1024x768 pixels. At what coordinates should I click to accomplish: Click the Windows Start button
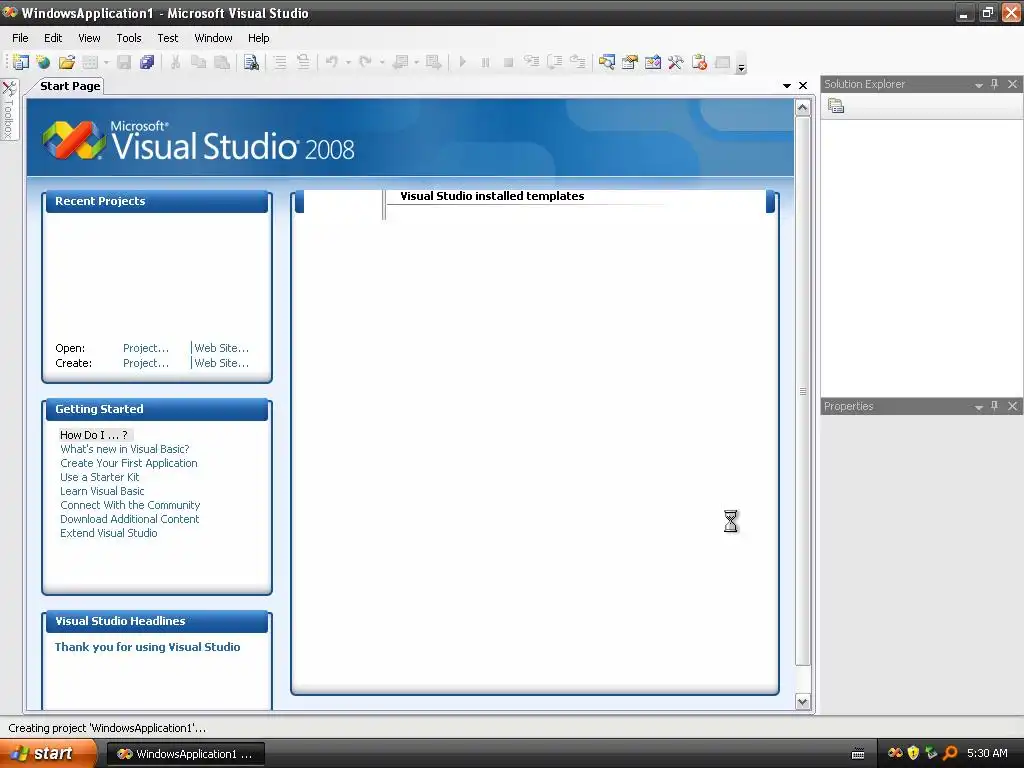(48, 754)
